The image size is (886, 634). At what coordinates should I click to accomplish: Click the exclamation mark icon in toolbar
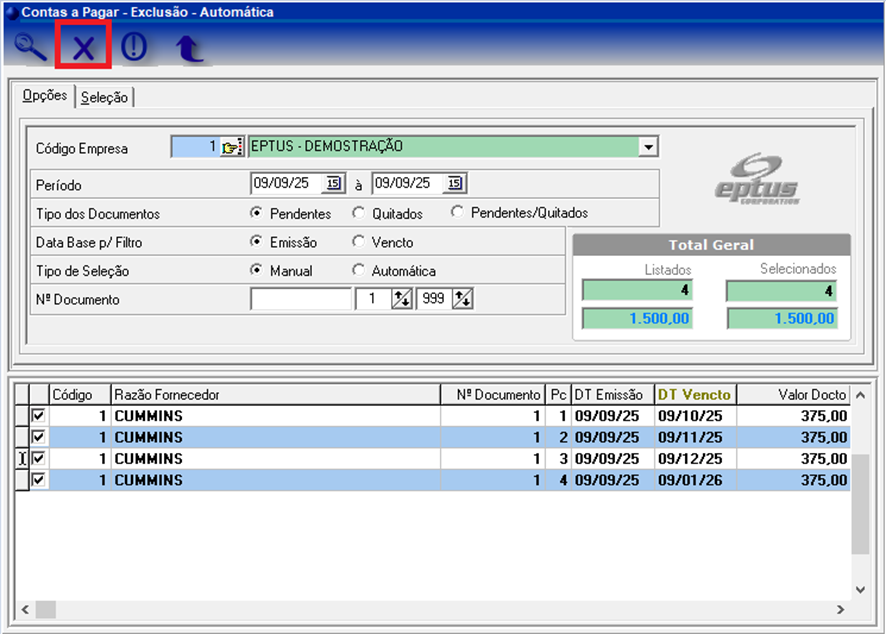click(x=133, y=48)
